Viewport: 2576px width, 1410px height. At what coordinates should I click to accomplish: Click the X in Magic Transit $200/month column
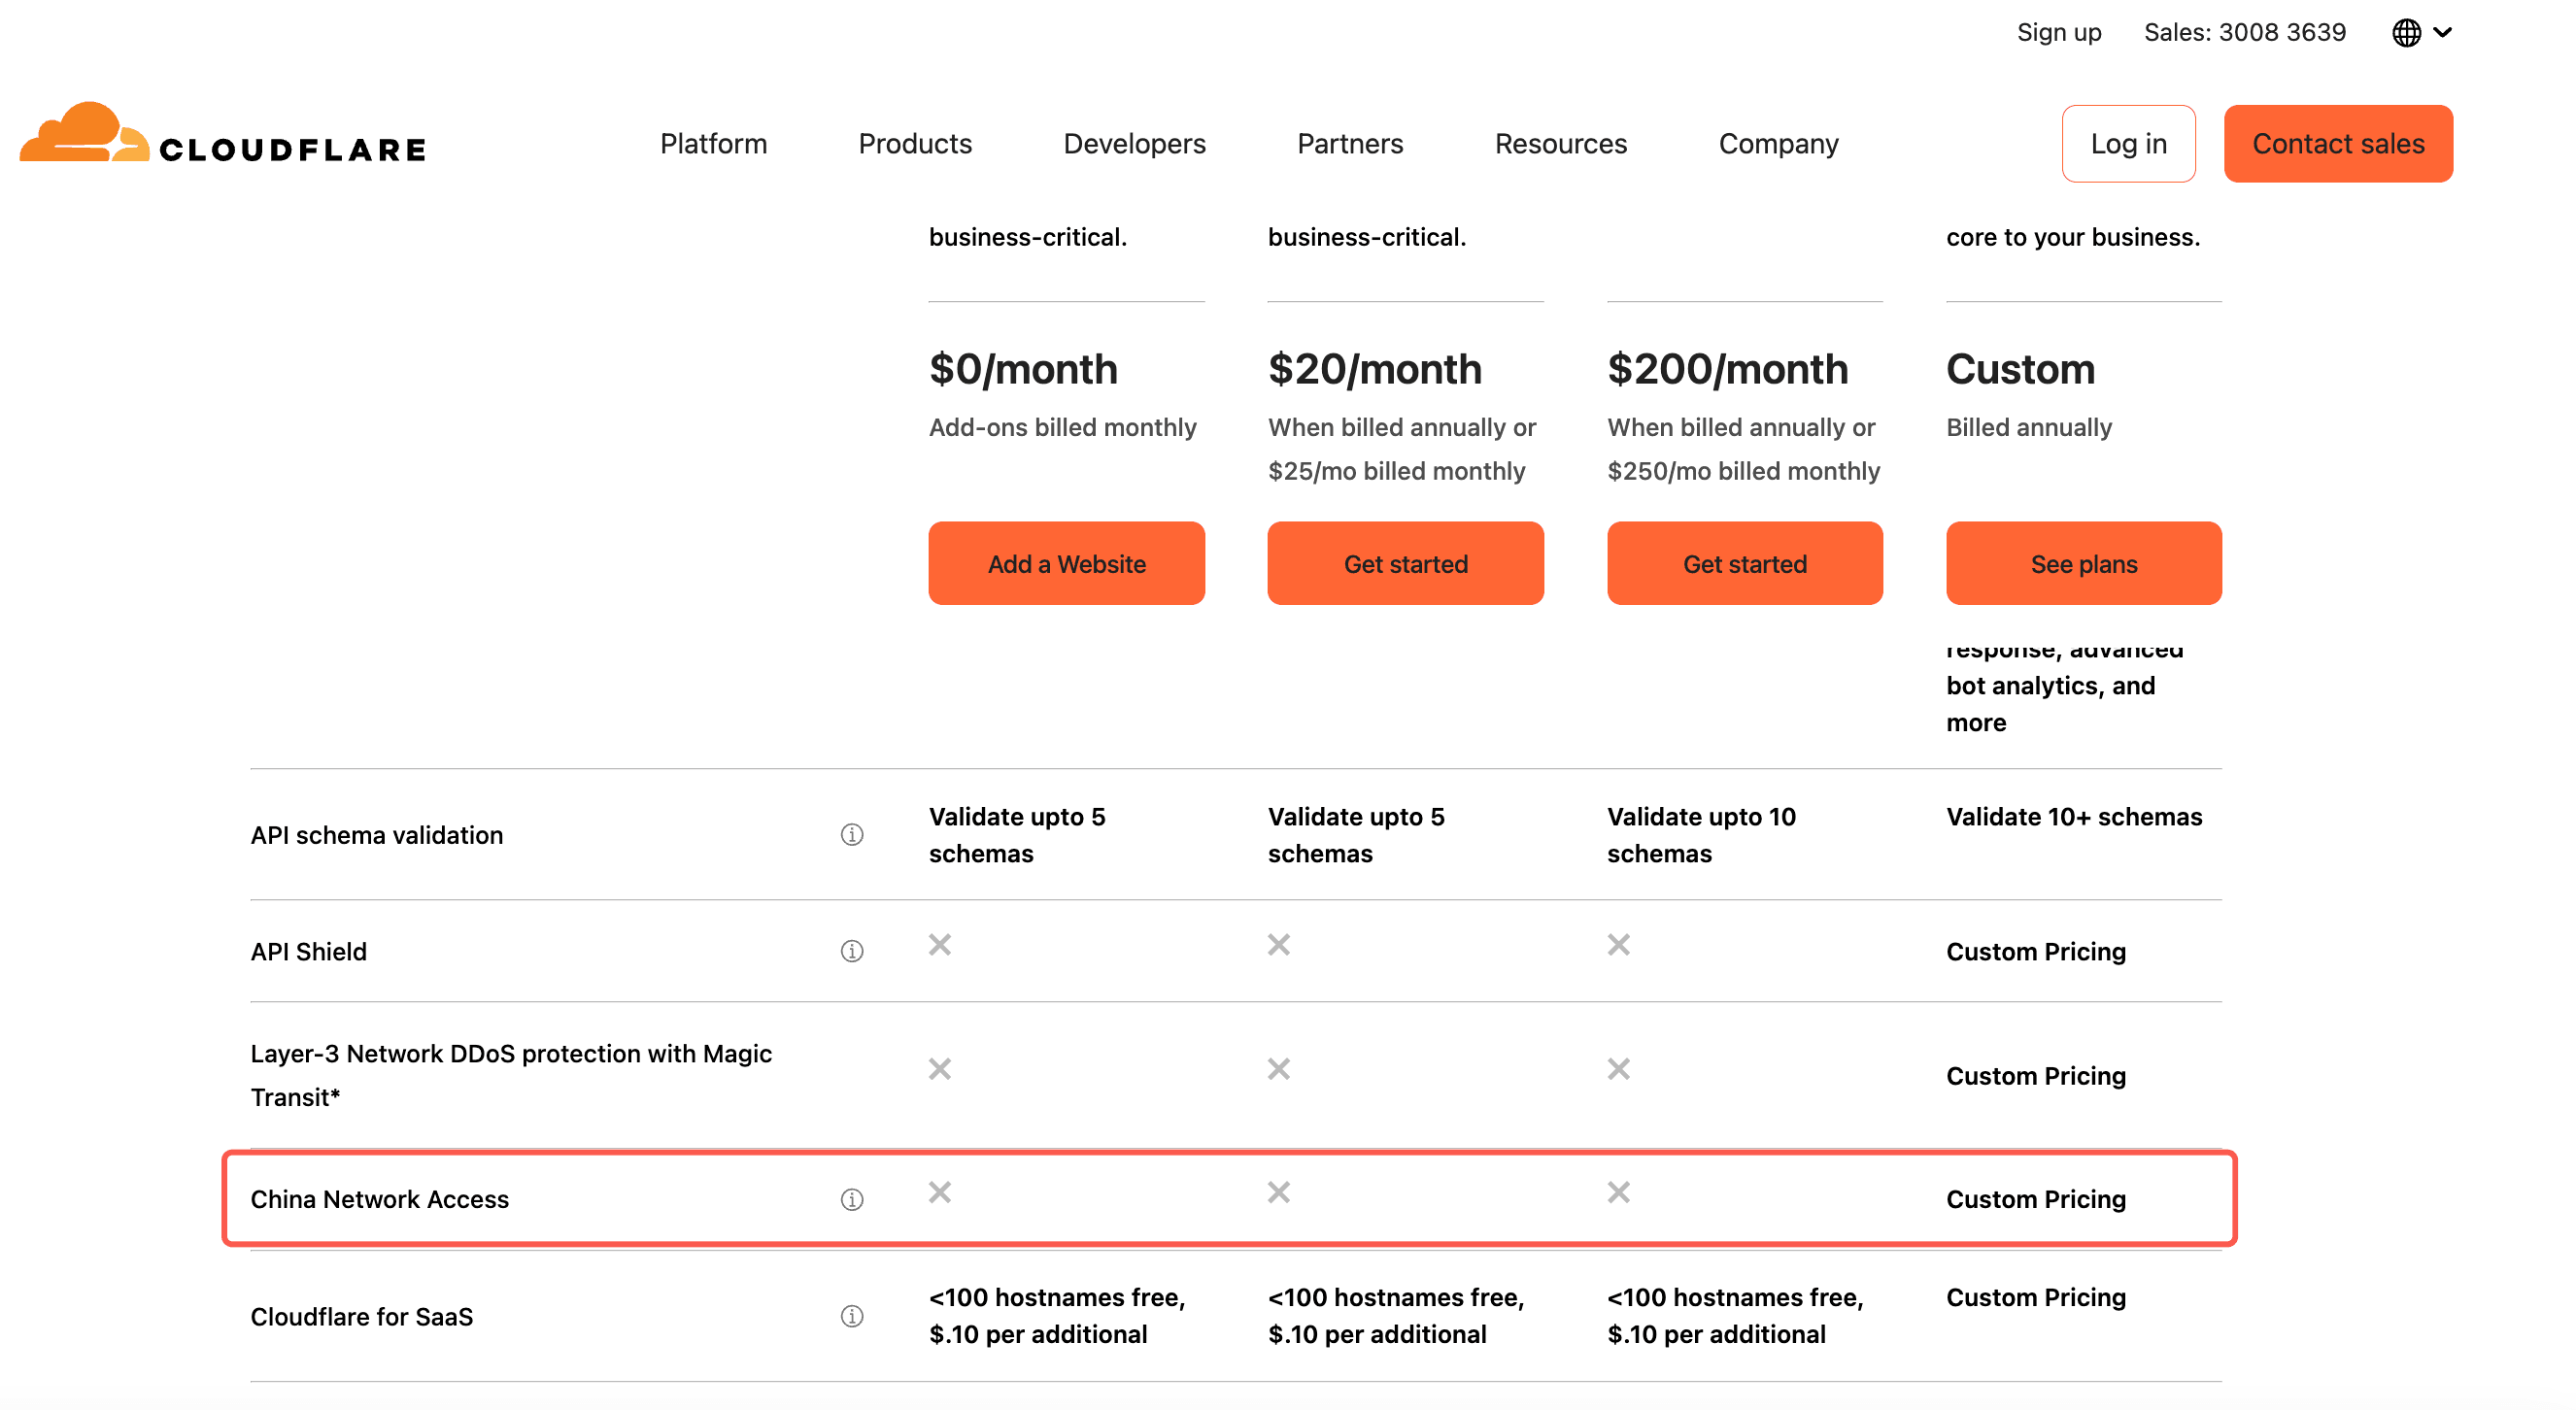[x=1619, y=1069]
